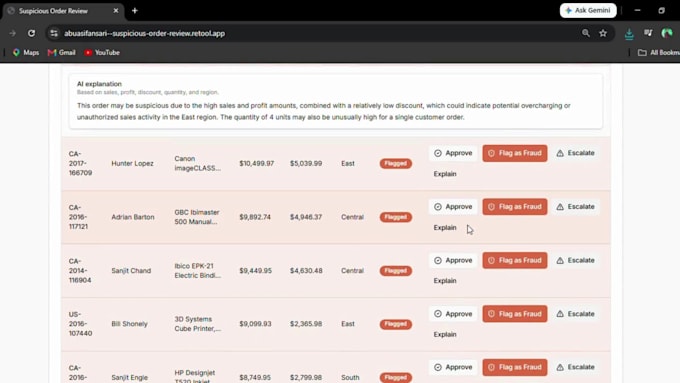
Task: Click the profit amount $4,946.37
Action: click(306, 217)
